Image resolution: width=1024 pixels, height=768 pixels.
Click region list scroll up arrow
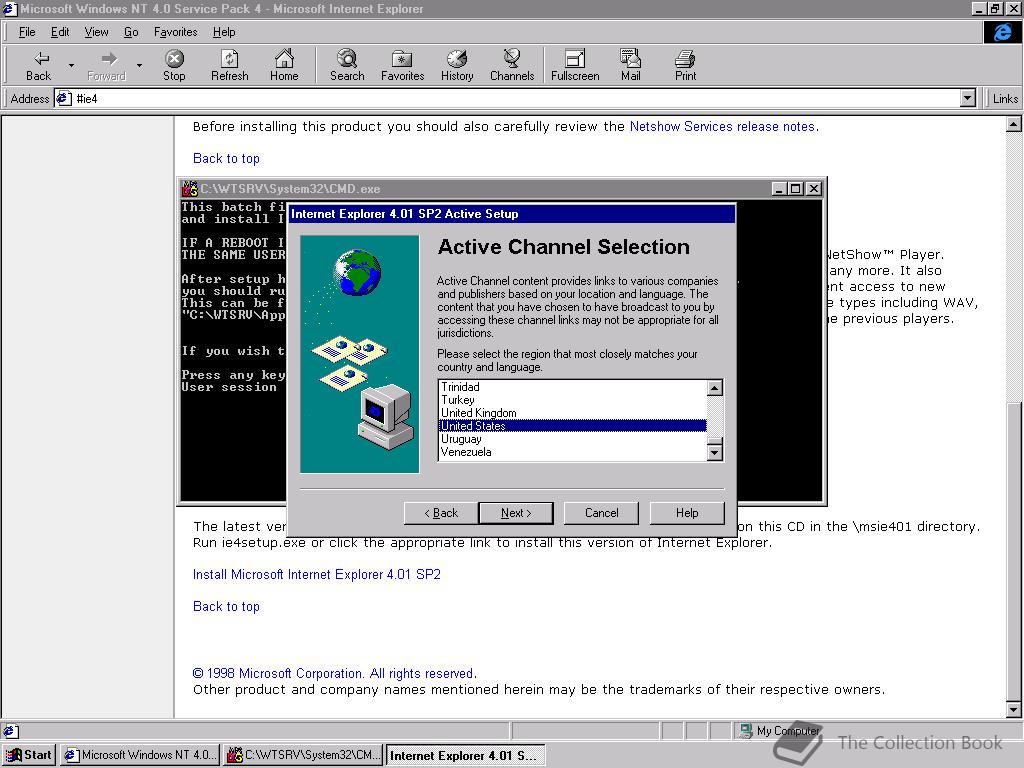pos(715,388)
